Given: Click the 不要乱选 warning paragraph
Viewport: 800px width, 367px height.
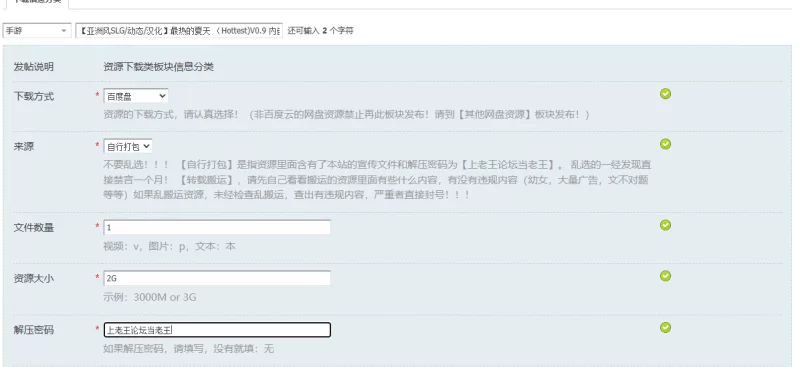Looking at the screenshot, I should click(377, 180).
